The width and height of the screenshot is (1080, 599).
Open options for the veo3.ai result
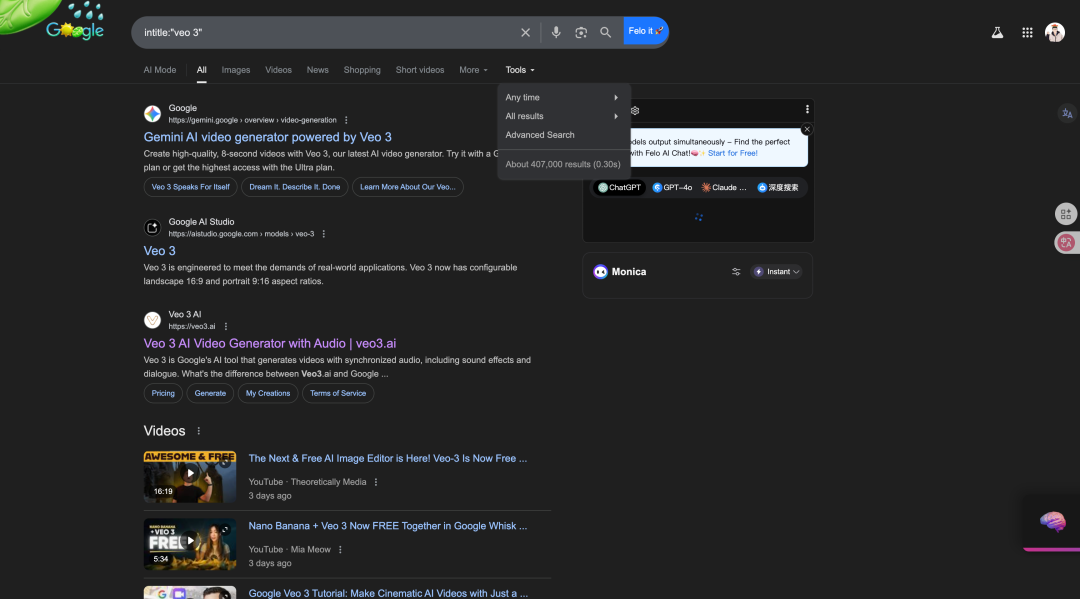tap(226, 326)
